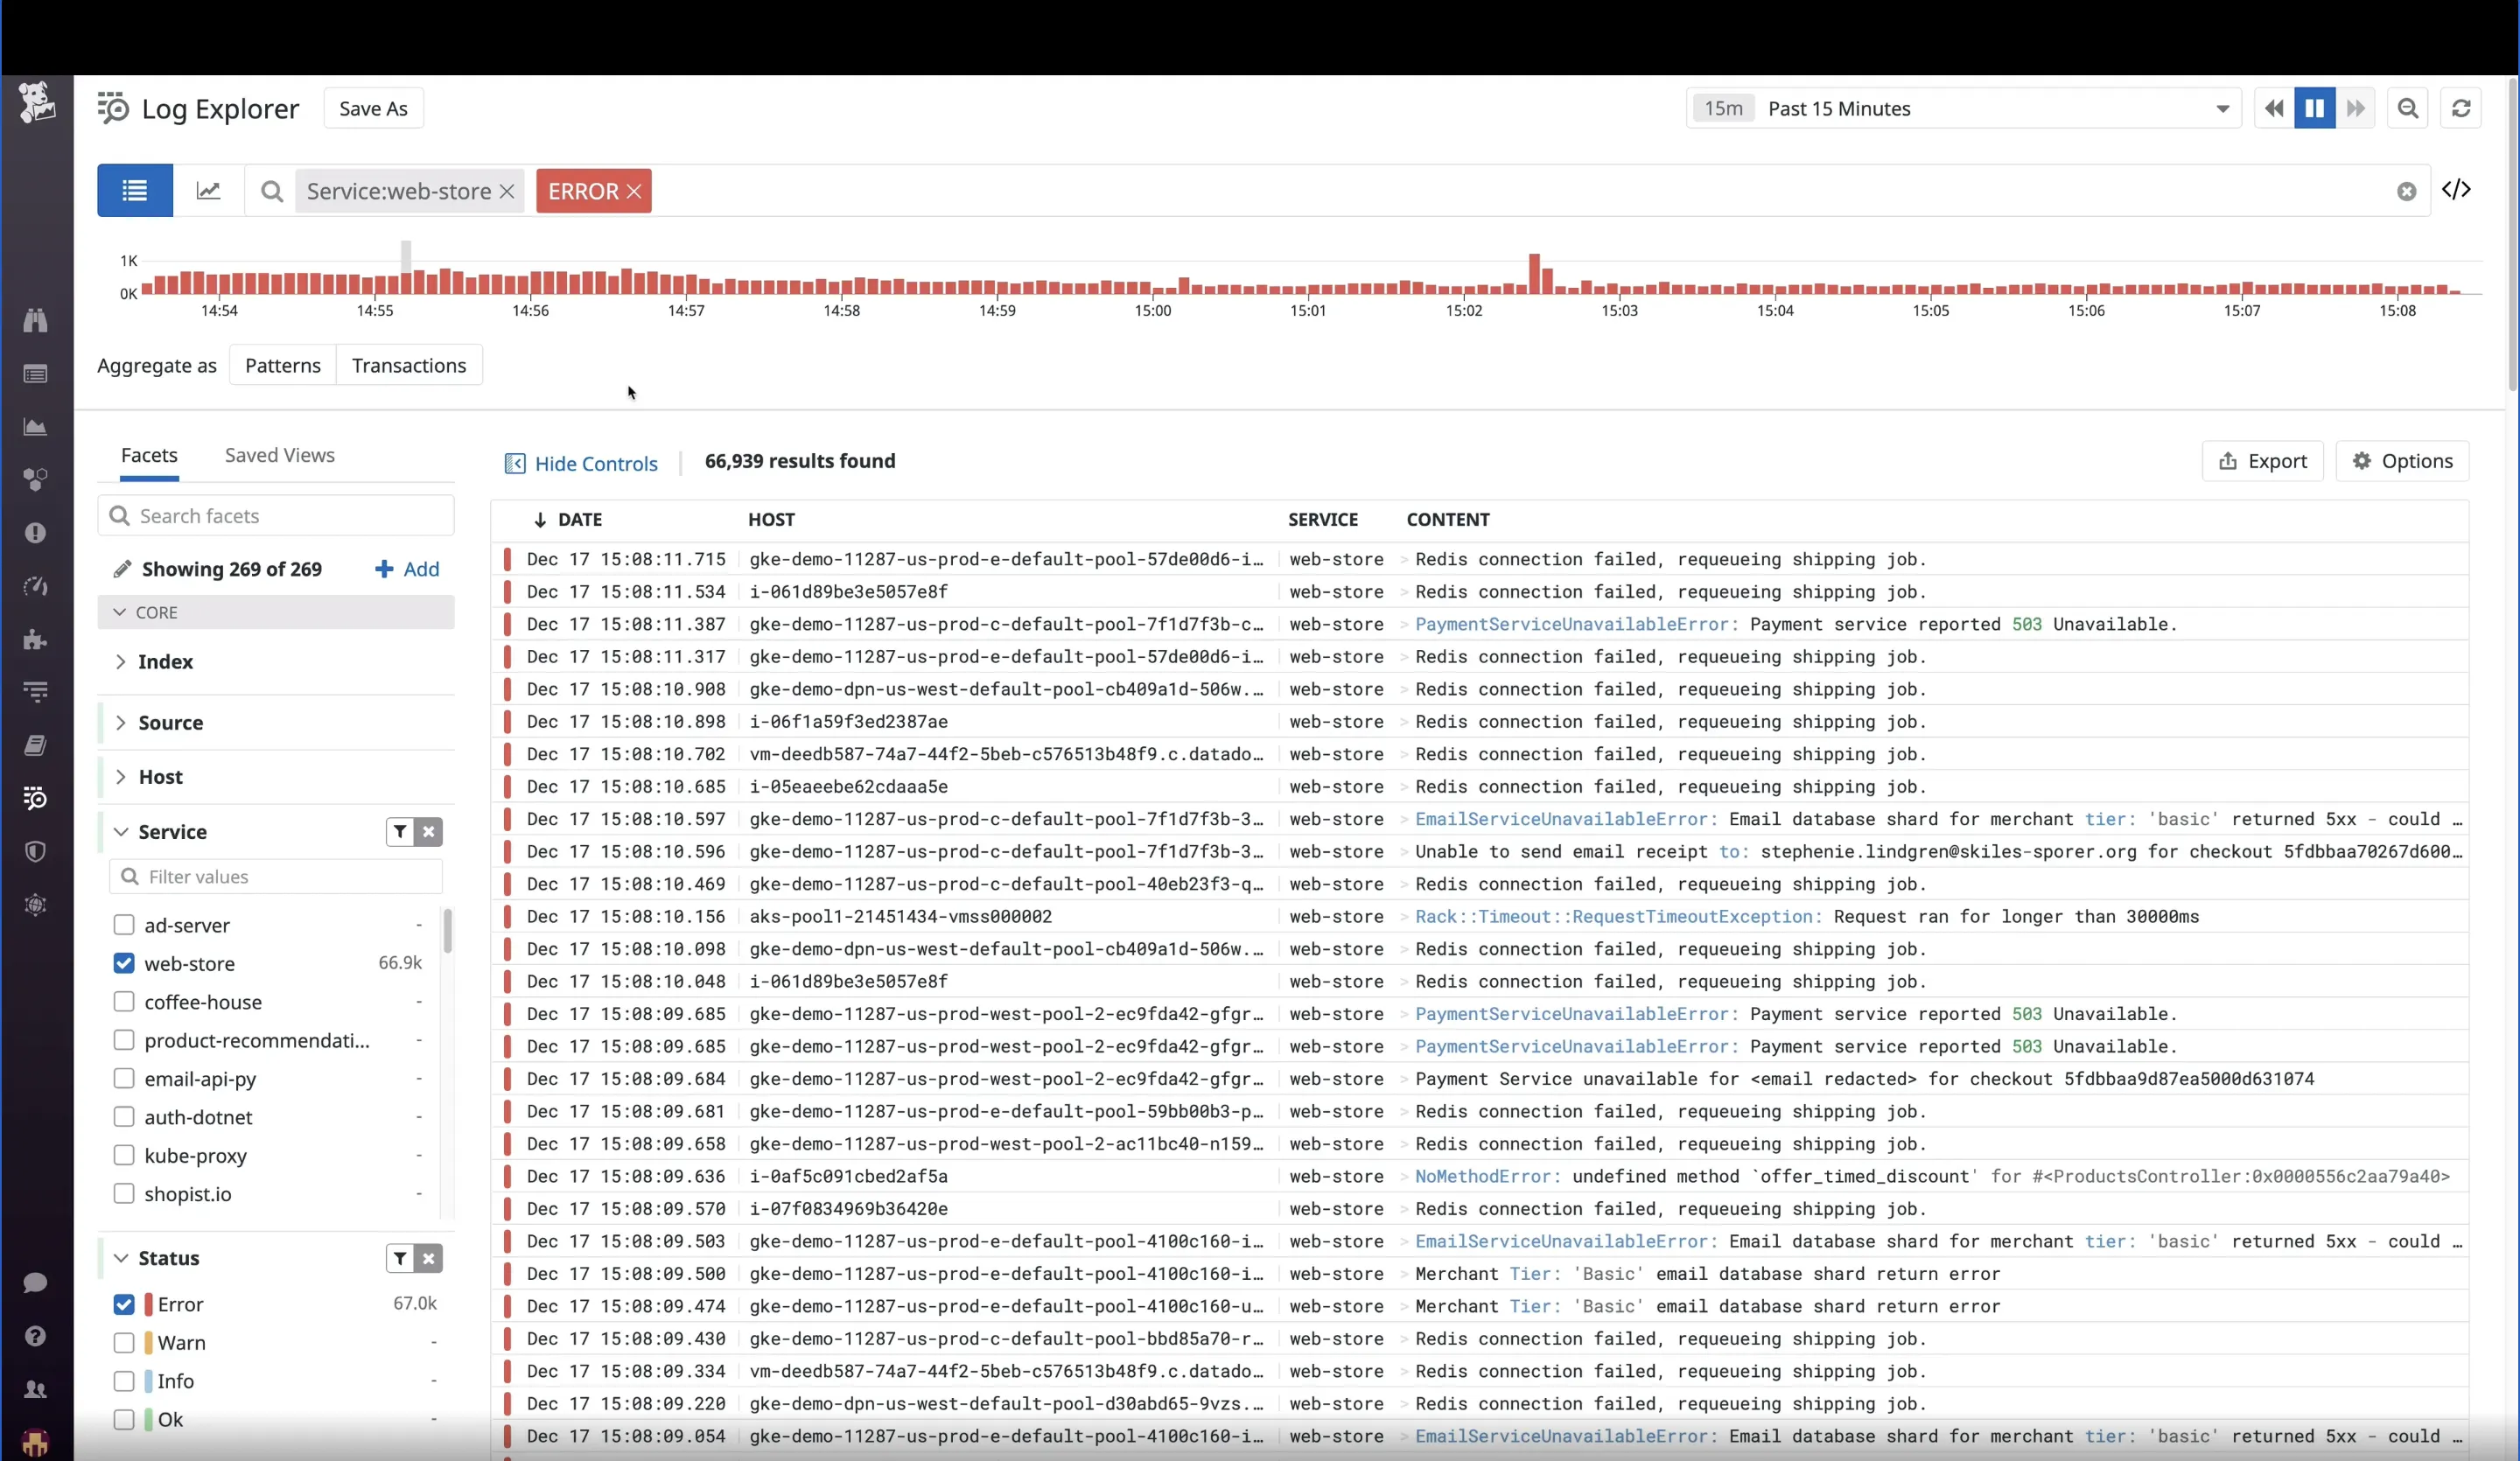
Task: Click the Hide Controls button
Action: point(581,463)
